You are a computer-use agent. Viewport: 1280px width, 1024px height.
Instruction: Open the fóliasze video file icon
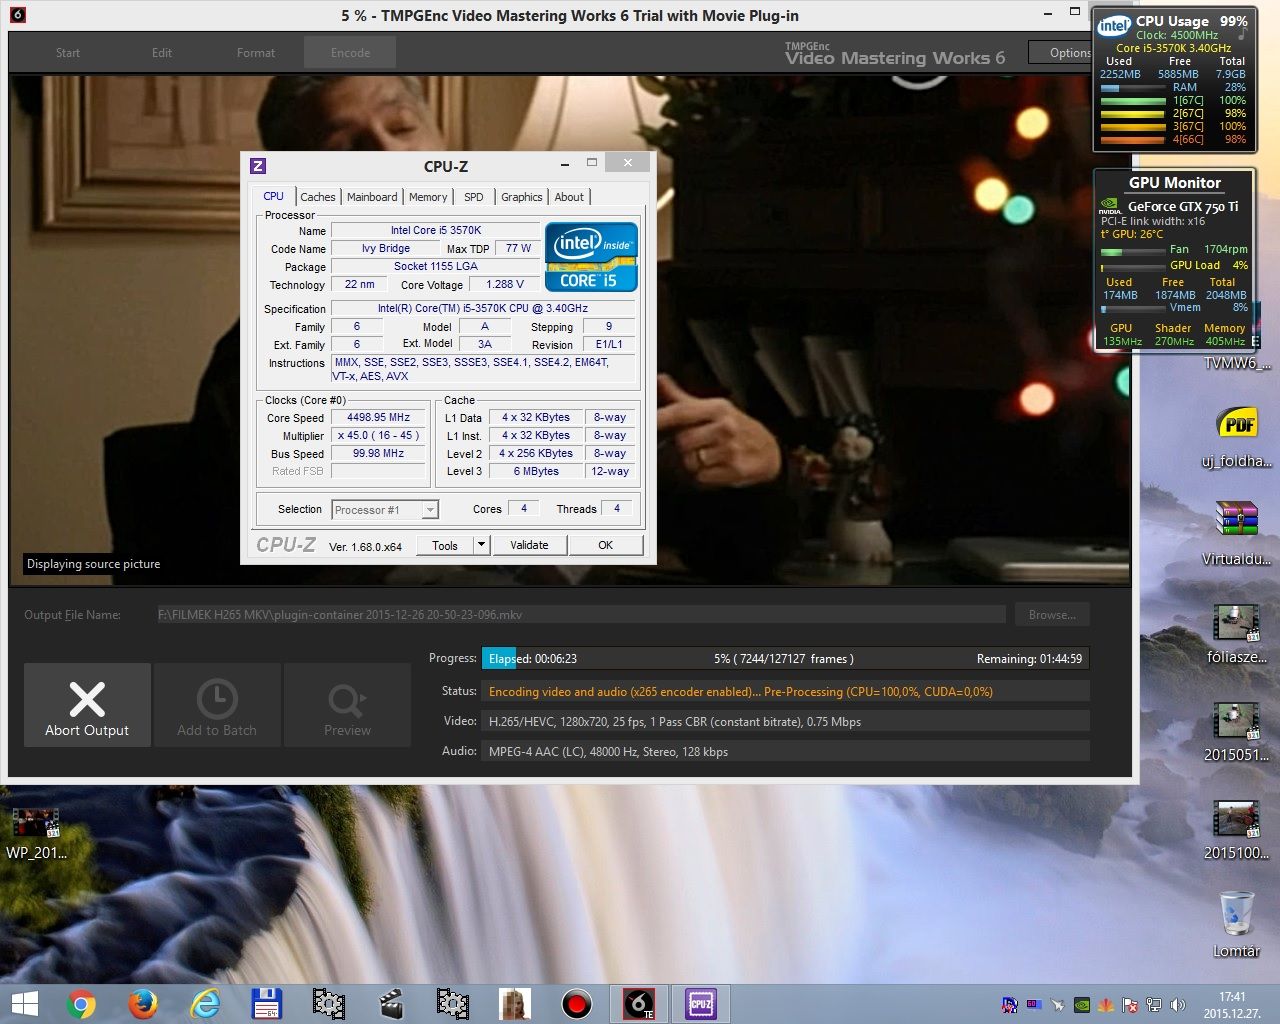pos(1237,633)
